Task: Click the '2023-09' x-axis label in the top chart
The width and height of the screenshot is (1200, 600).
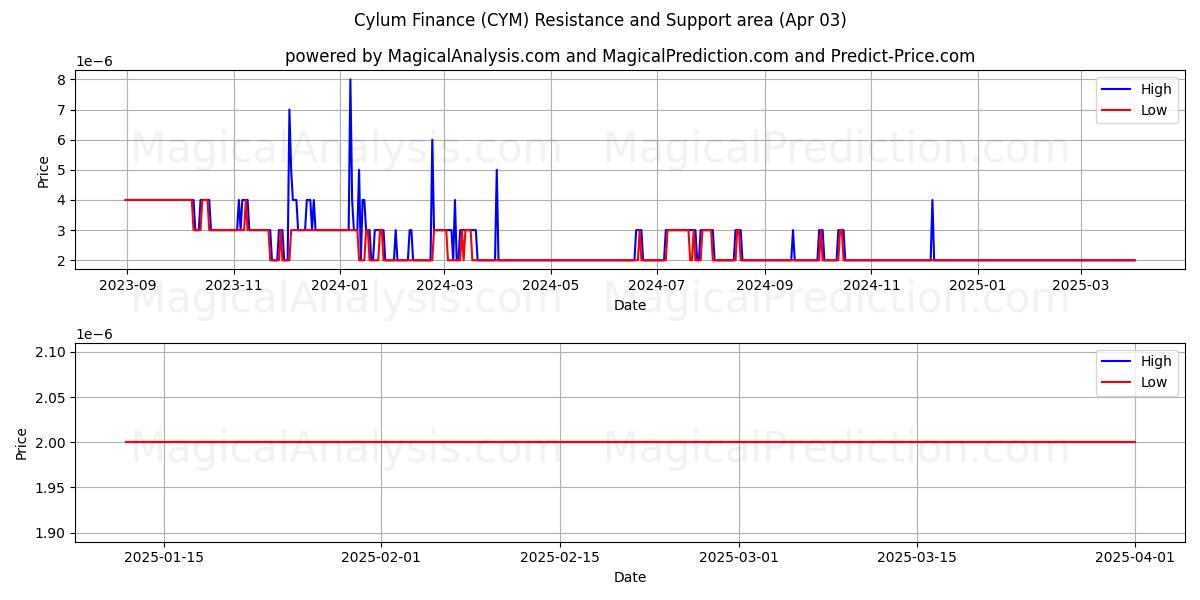Action: [x=127, y=286]
